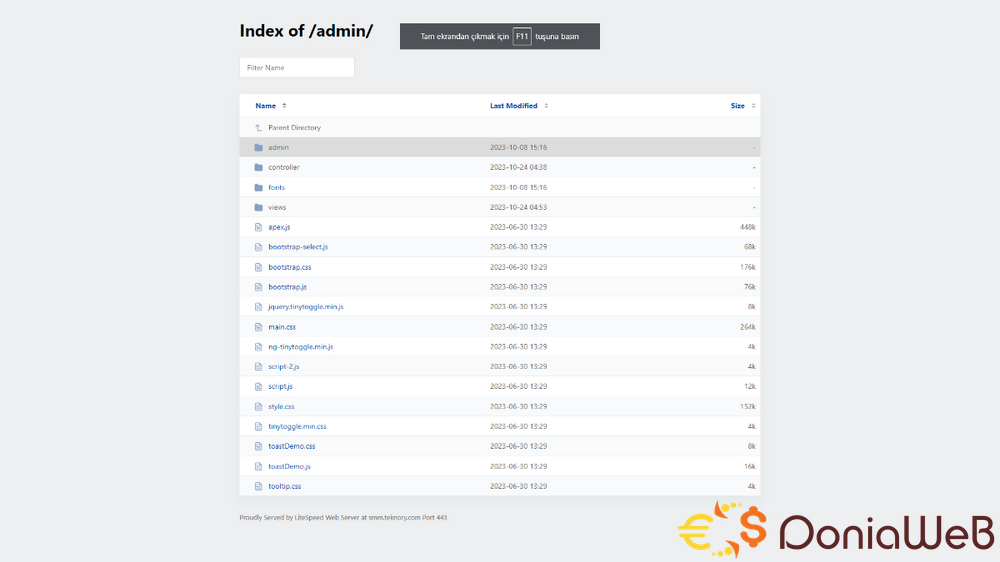Click the sort arrows next to Name
Viewport: 1000px width, 562px height.
coord(284,106)
